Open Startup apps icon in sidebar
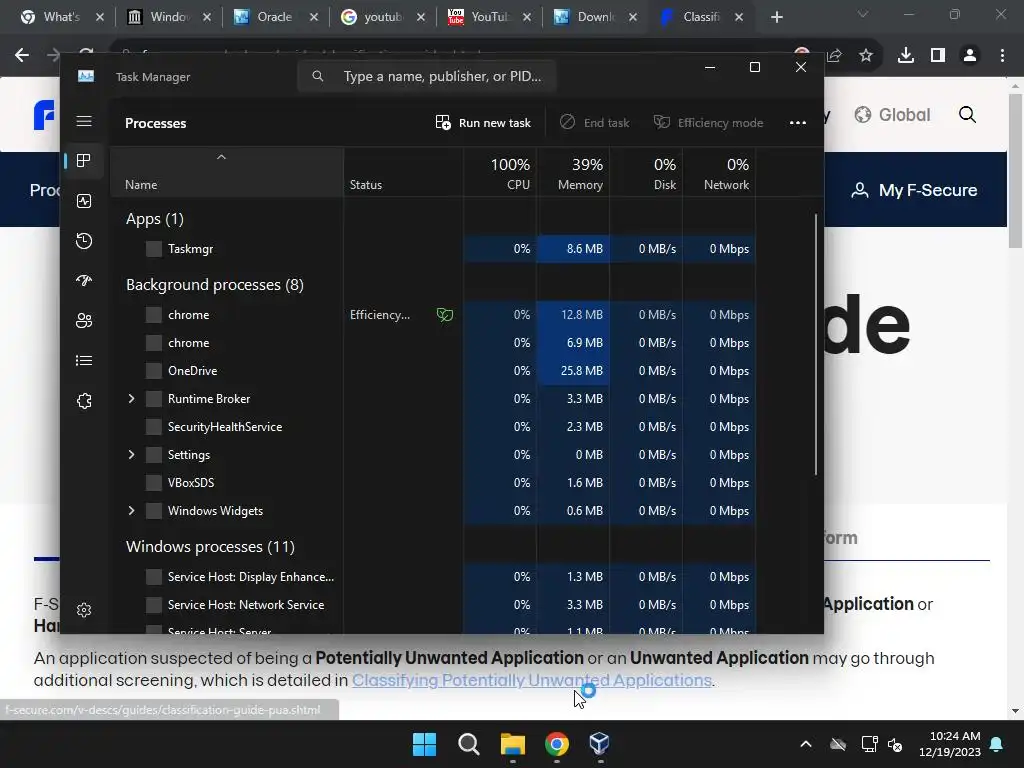The image size is (1024, 768). tap(84, 281)
